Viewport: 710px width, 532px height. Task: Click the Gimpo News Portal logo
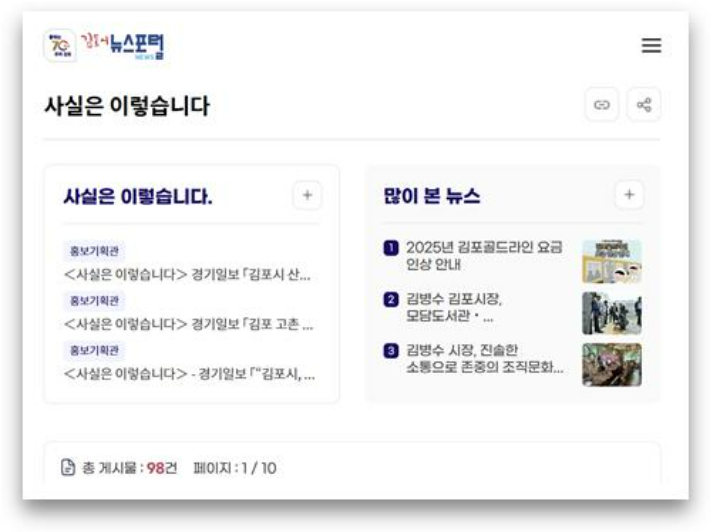pyautogui.click(x=123, y=46)
